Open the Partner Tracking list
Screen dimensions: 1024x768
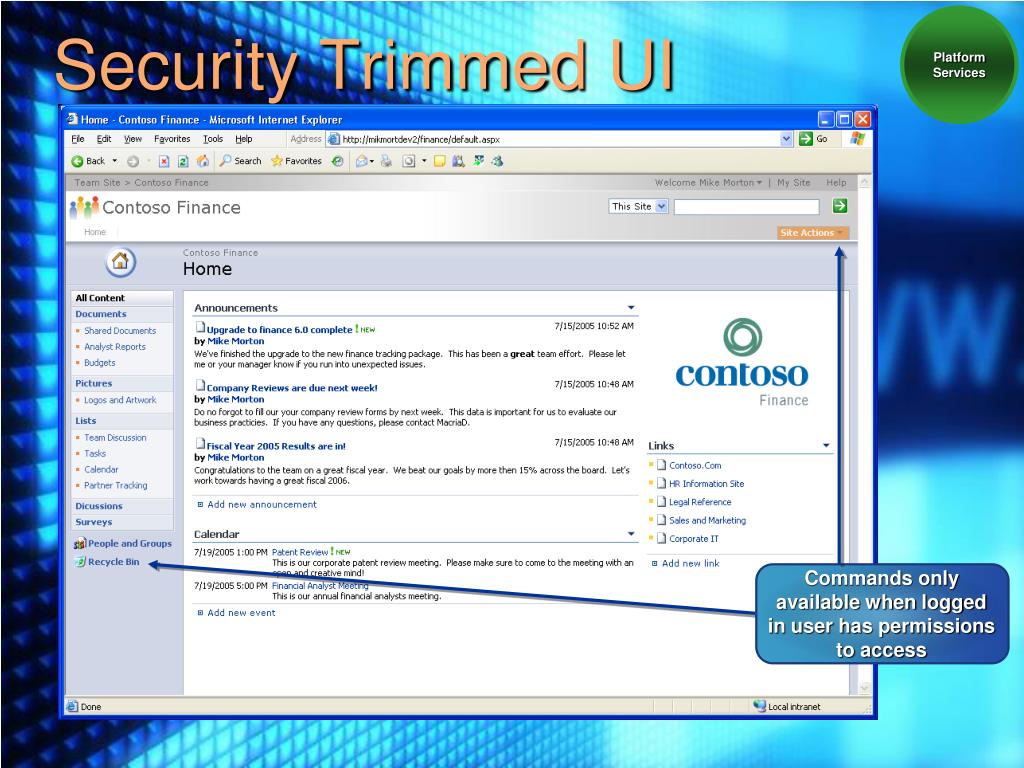116,485
